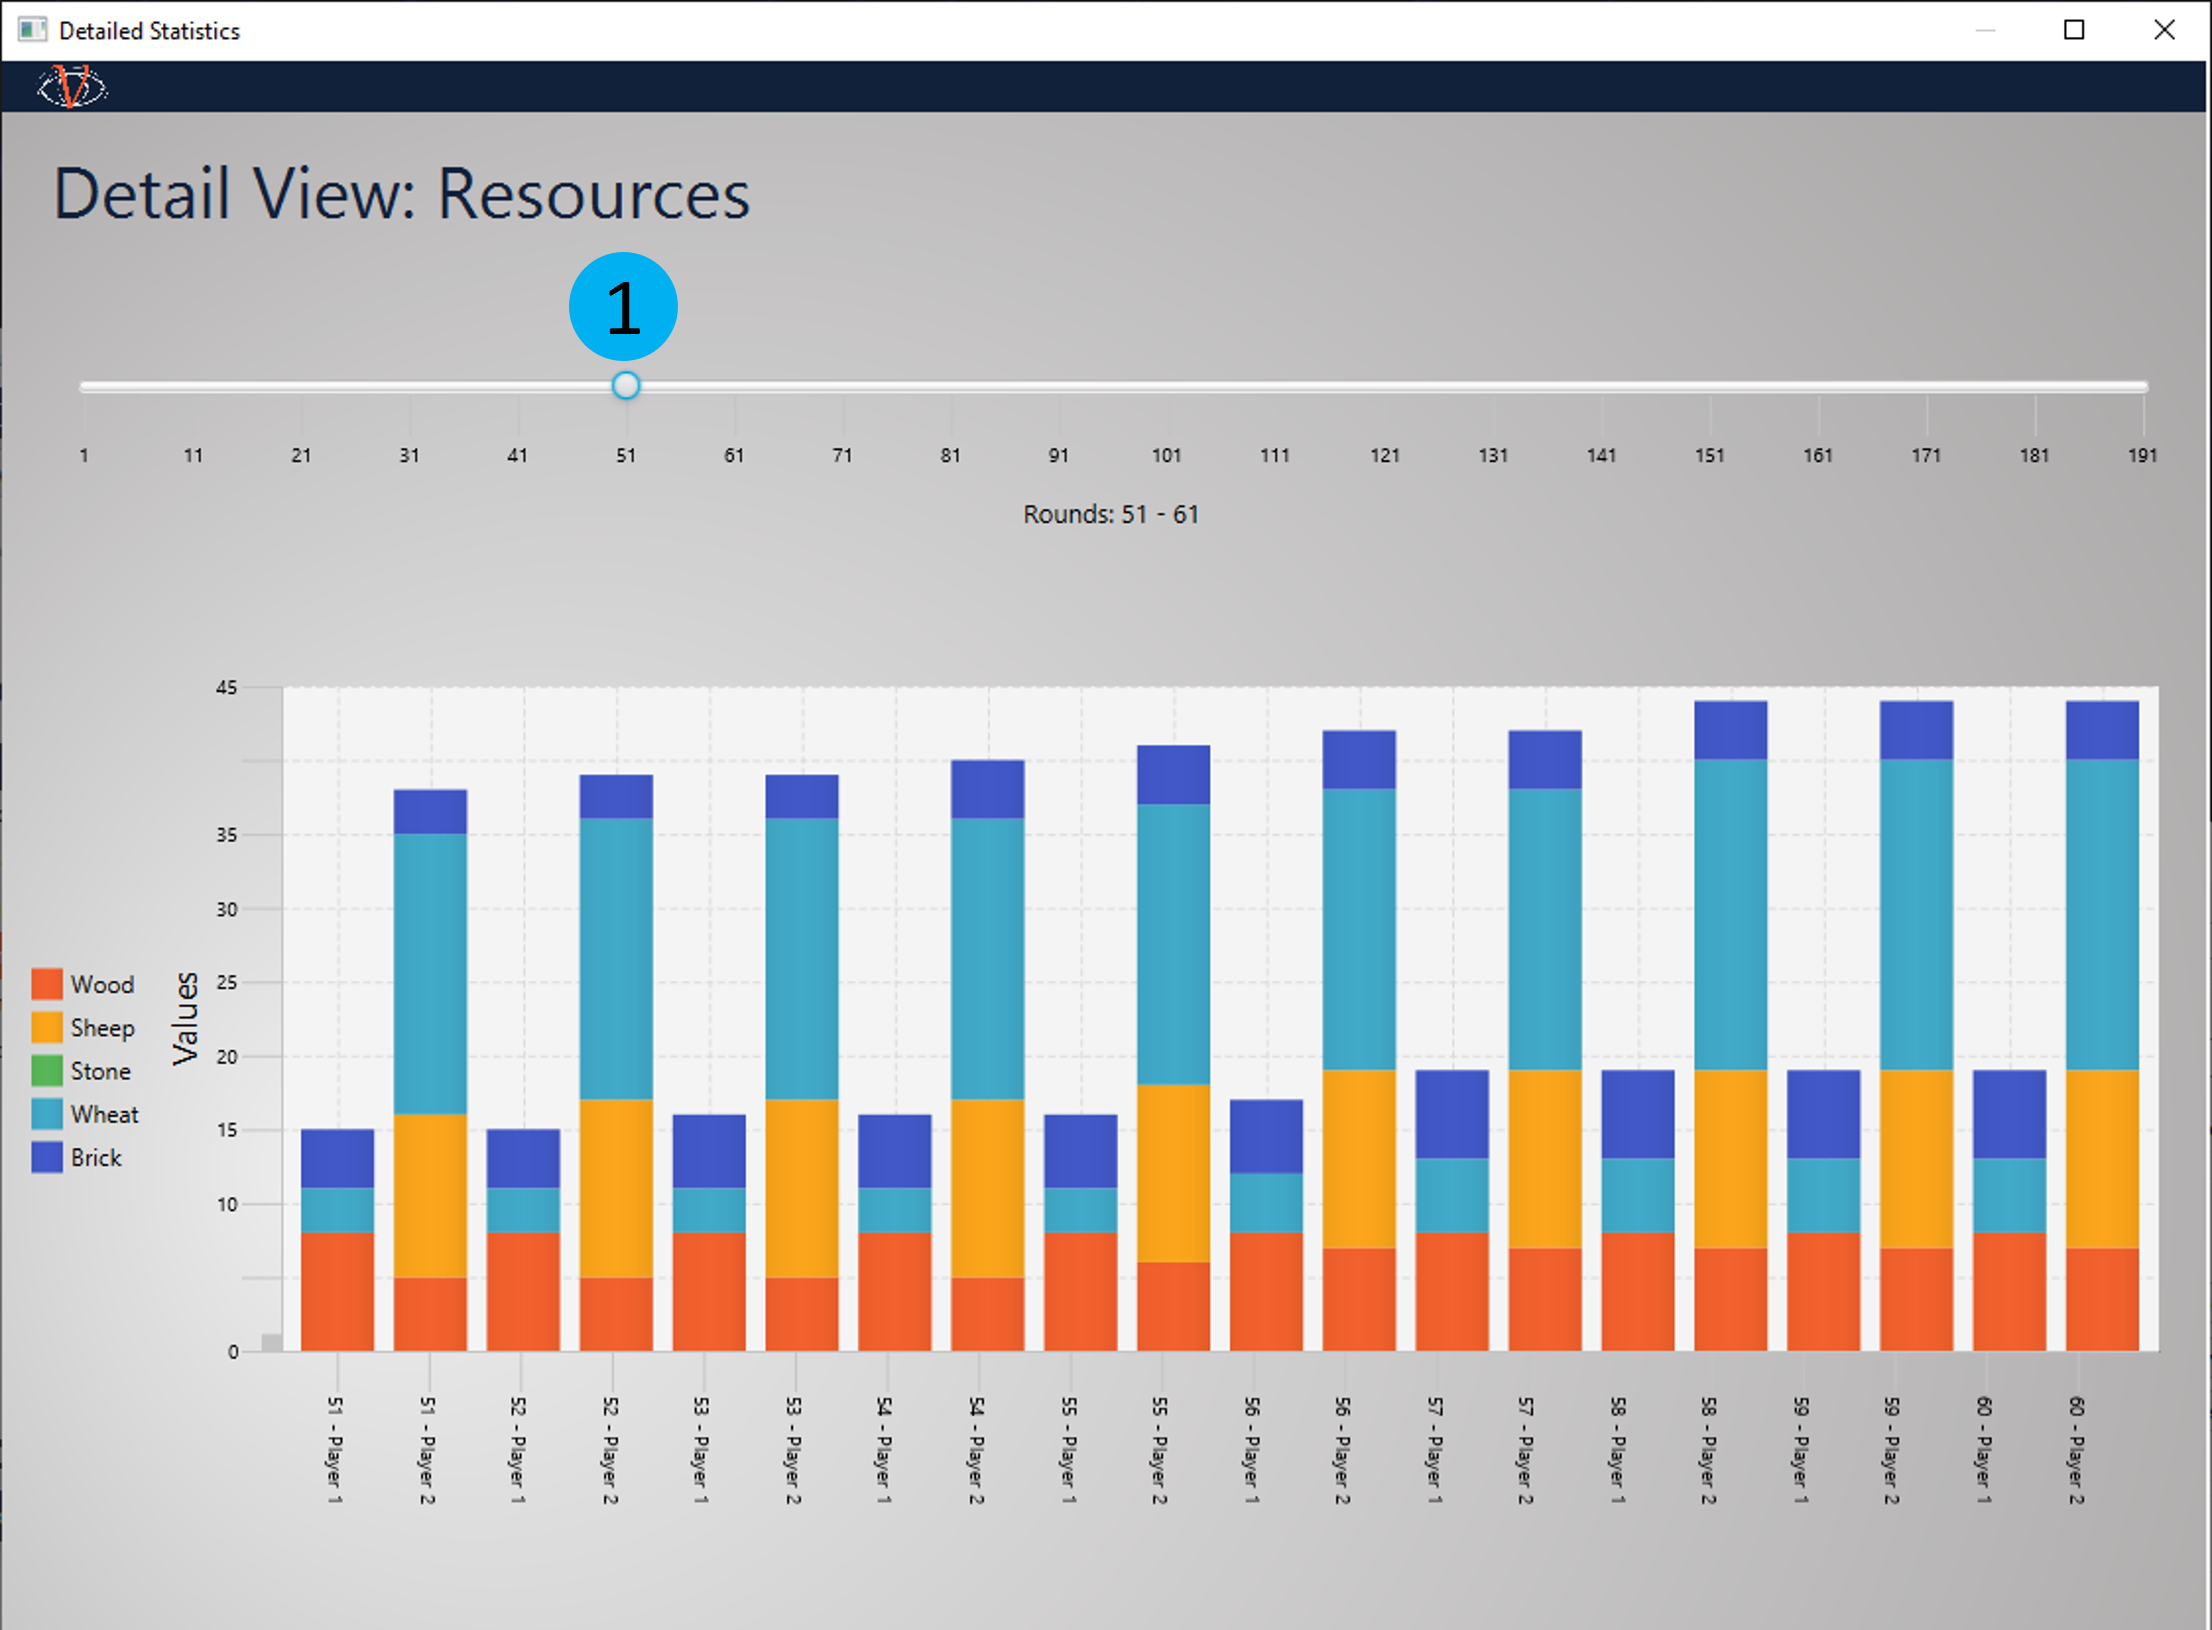Image resolution: width=2212 pixels, height=1630 pixels.
Task: Click the 'Detail View: Resources' heading
Action: pyautogui.click(x=401, y=193)
